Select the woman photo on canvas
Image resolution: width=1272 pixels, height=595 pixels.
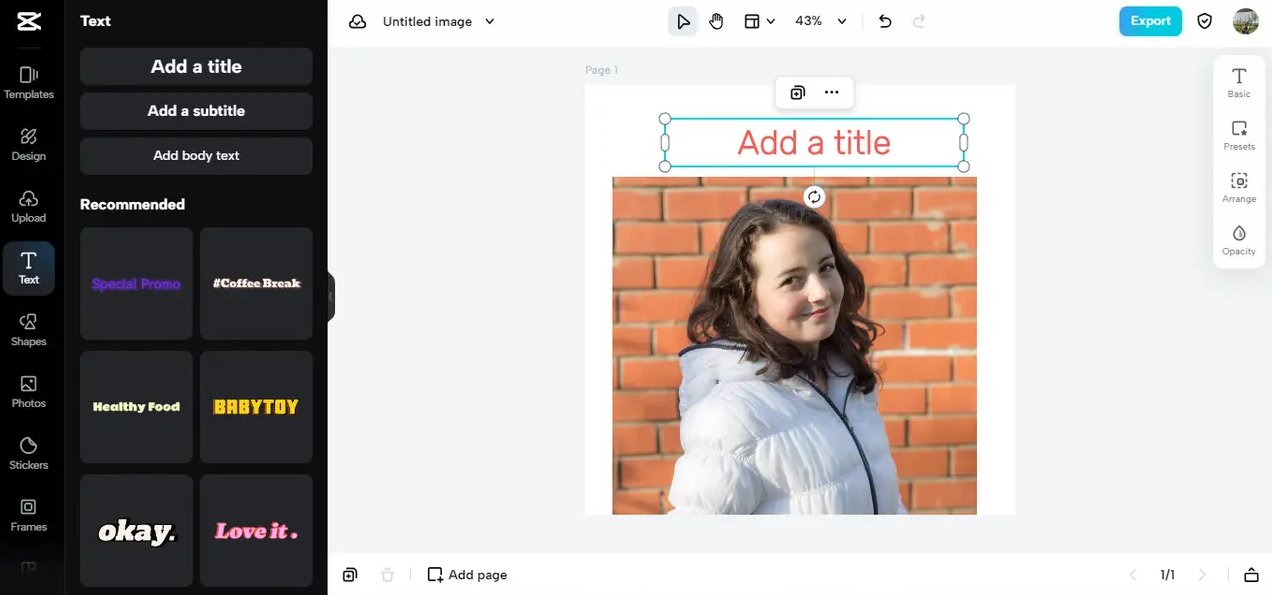tap(794, 346)
